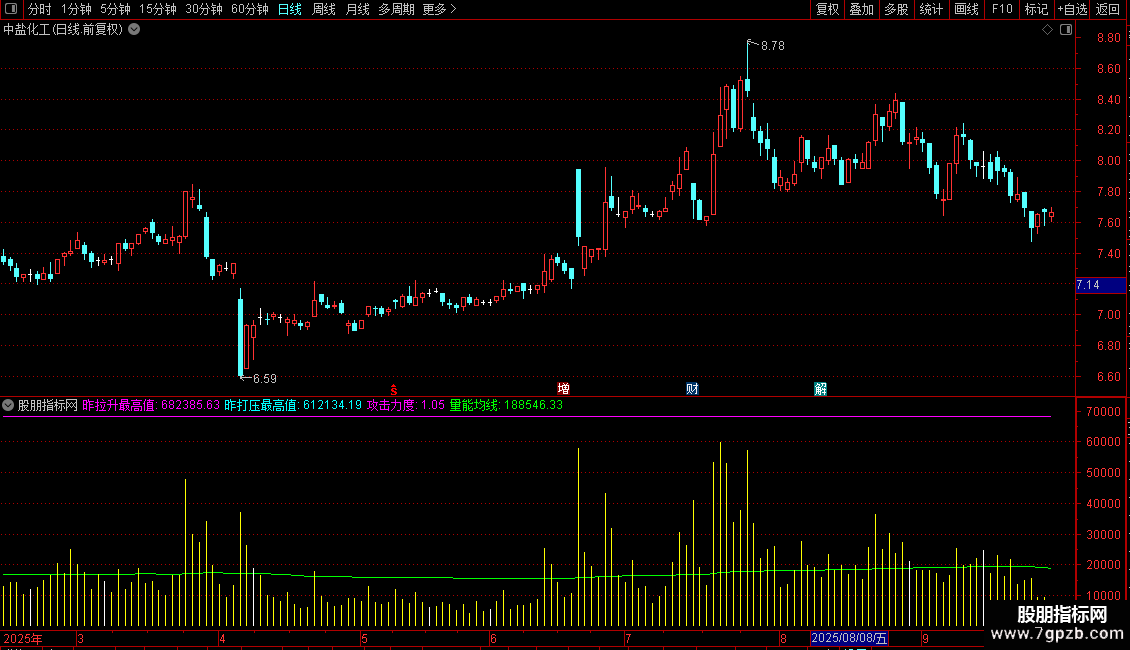1130x650 pixels.
Task: Click the 2025年 label on time axis
Action: 23,638
